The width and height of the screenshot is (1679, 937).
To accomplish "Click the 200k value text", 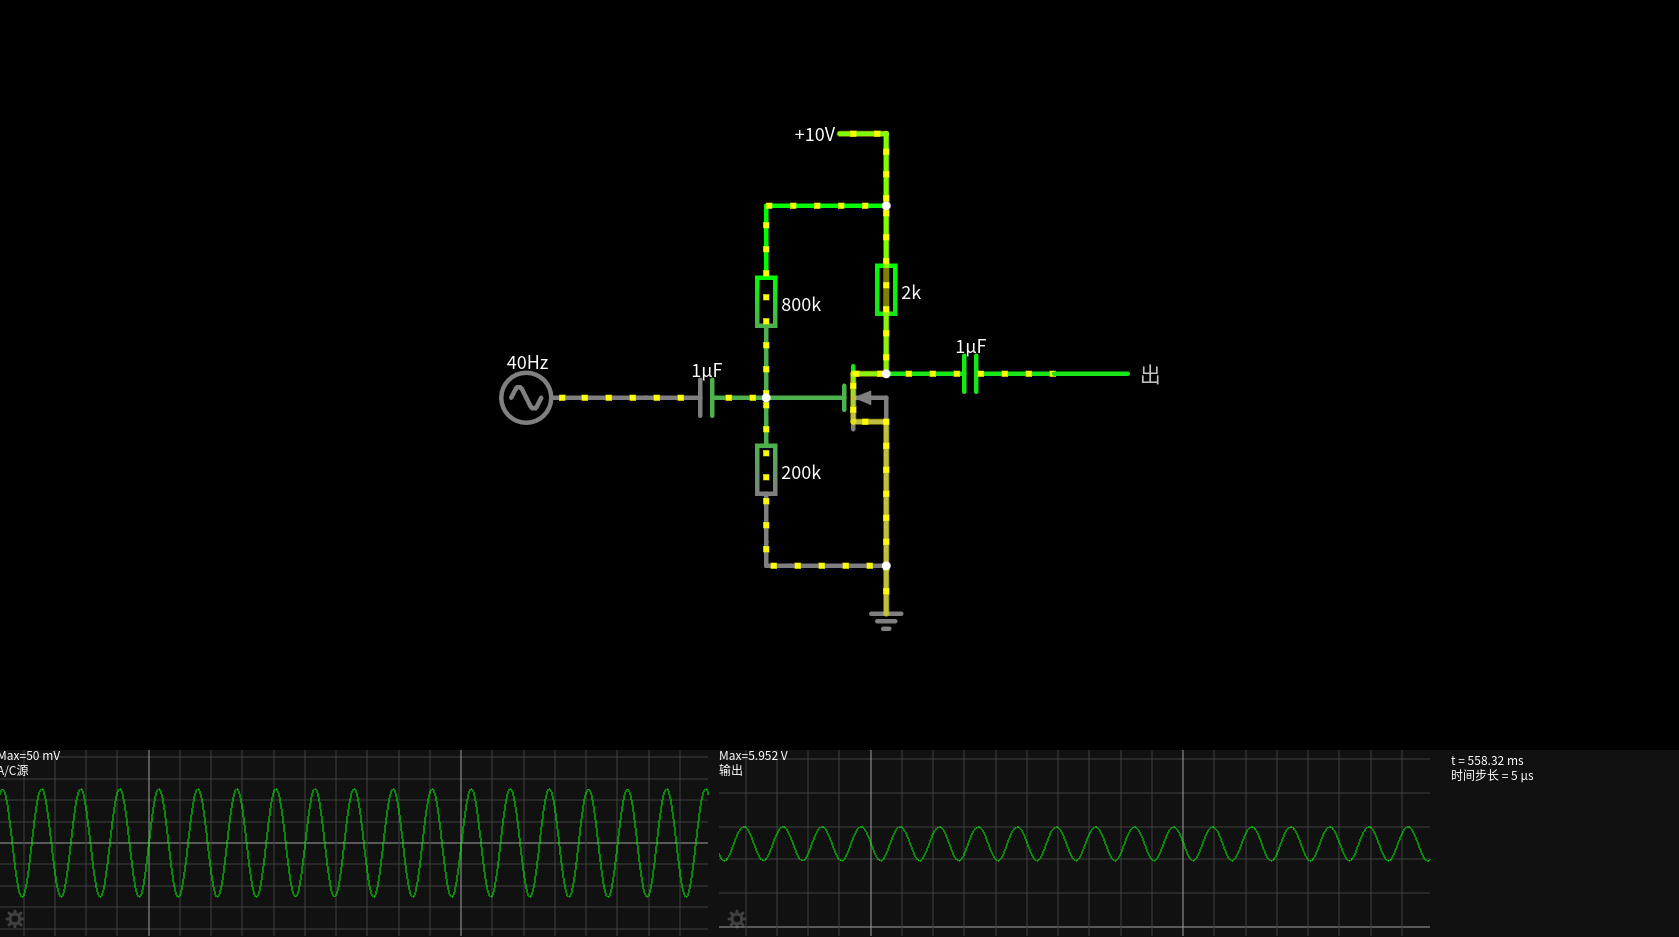I will 801,472.
